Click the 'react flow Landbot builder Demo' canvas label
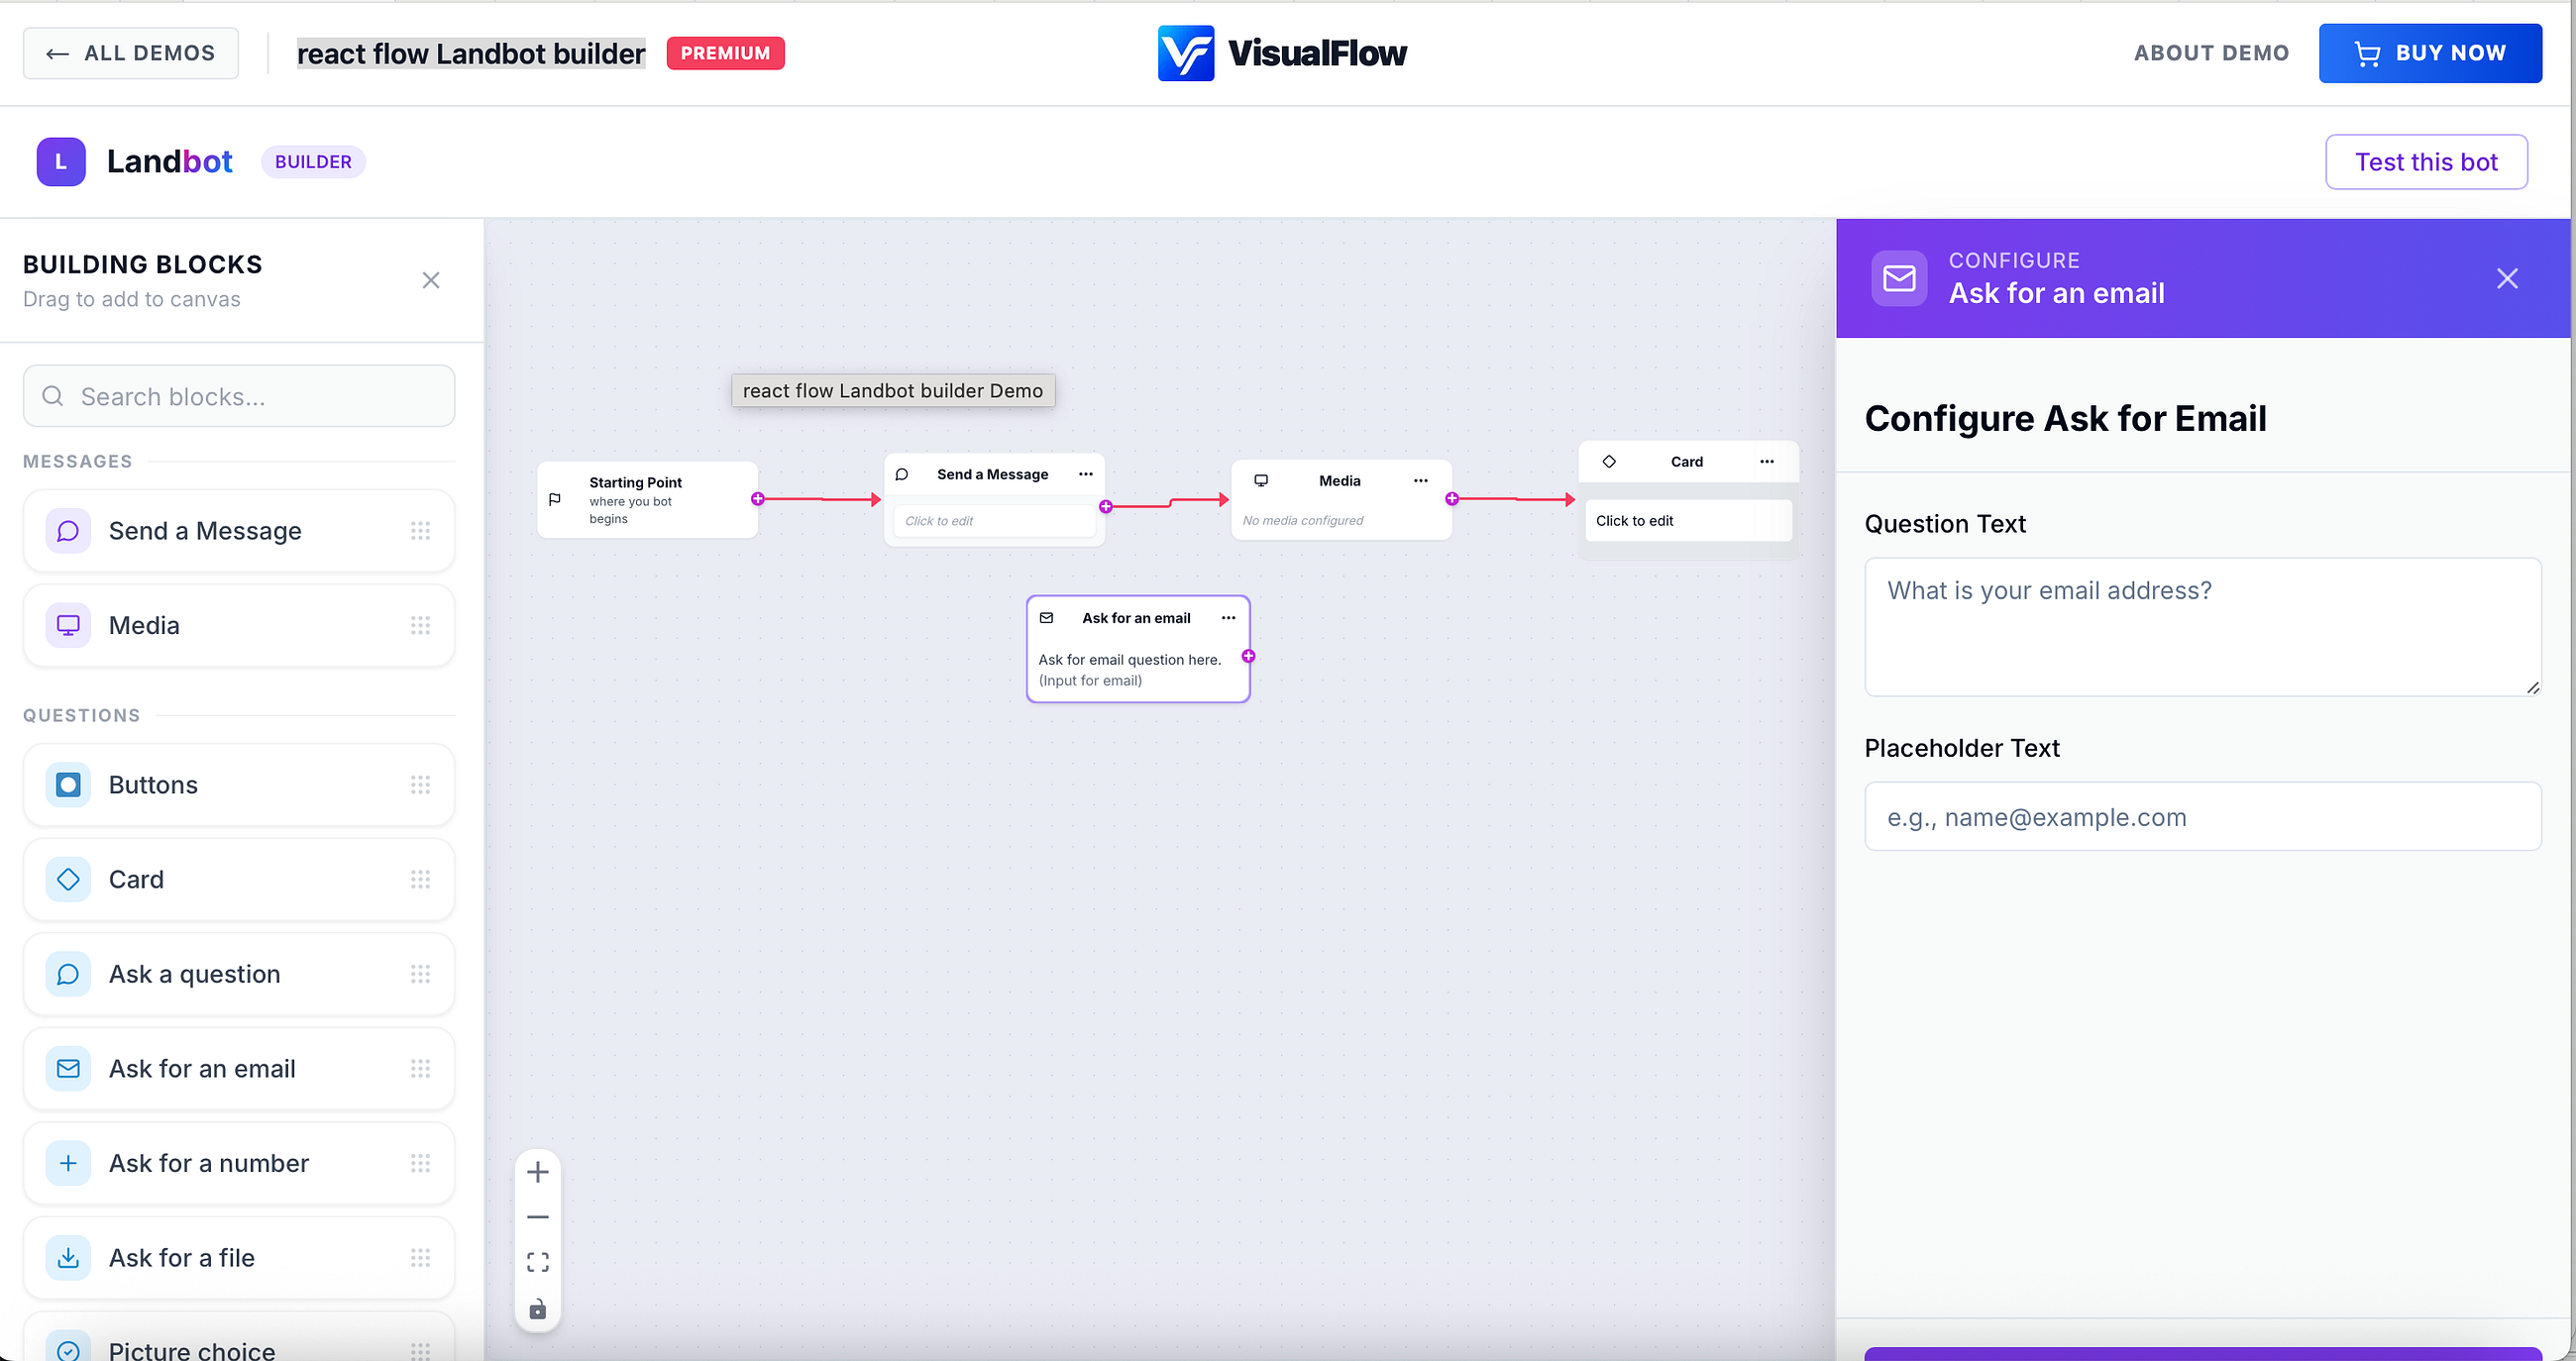Viewport: 2576px width, 1361px height. [x=893, y=391]
